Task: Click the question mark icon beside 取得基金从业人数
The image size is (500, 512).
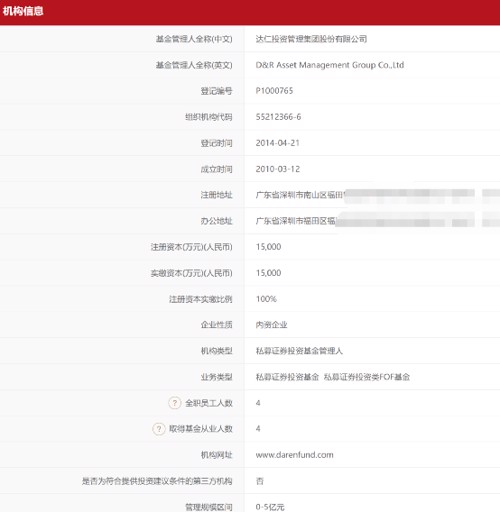Action: pyautogui.click(x=159, y=429)
